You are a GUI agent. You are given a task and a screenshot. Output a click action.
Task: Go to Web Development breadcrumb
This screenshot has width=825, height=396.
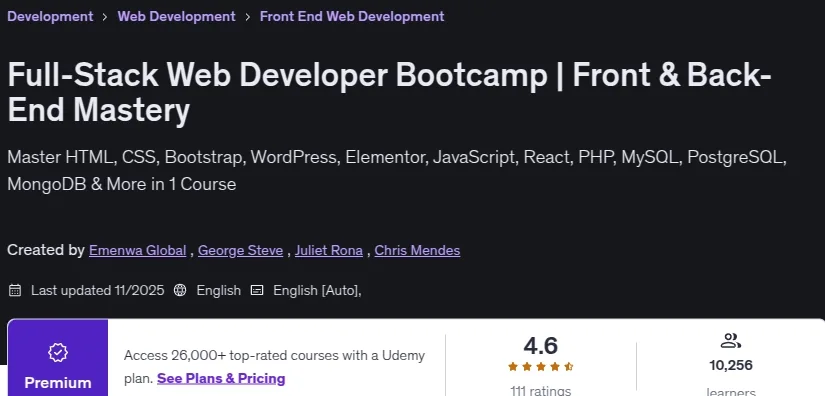176,16
